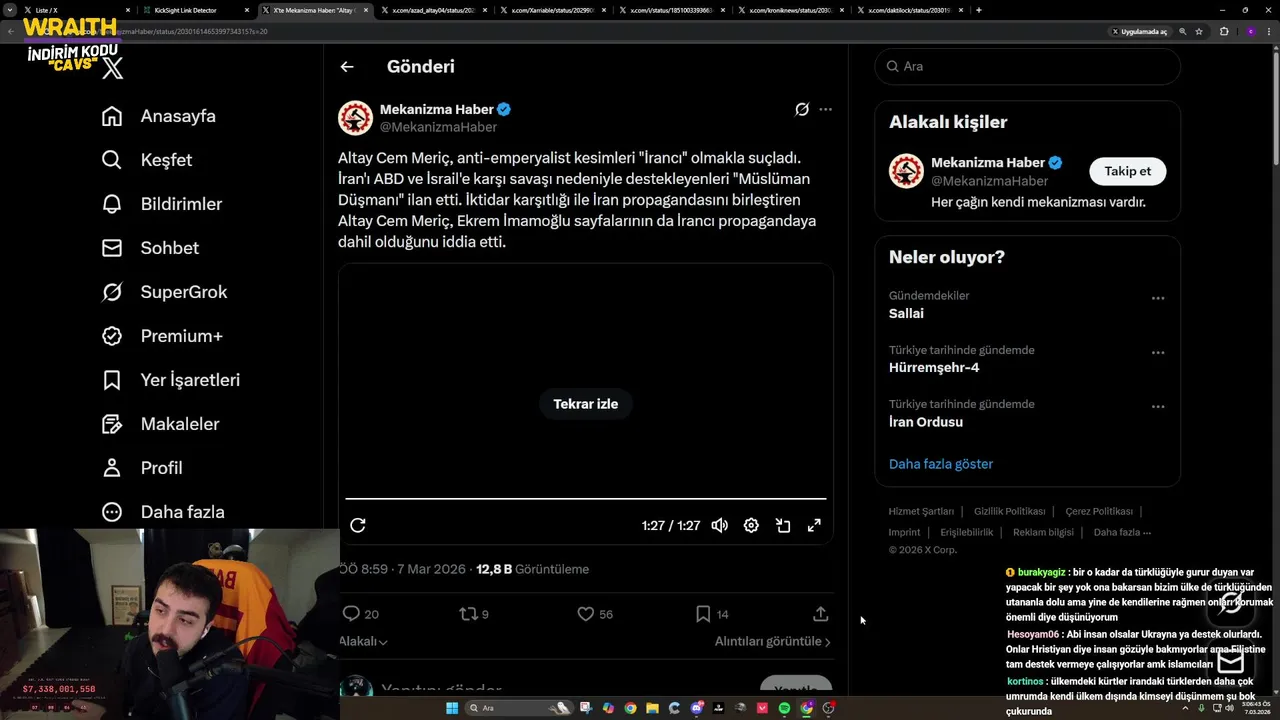This screenshot has height=720, width=1280.
Task: Click the Uygulamada aç button in address bar
Action: 1139,31
